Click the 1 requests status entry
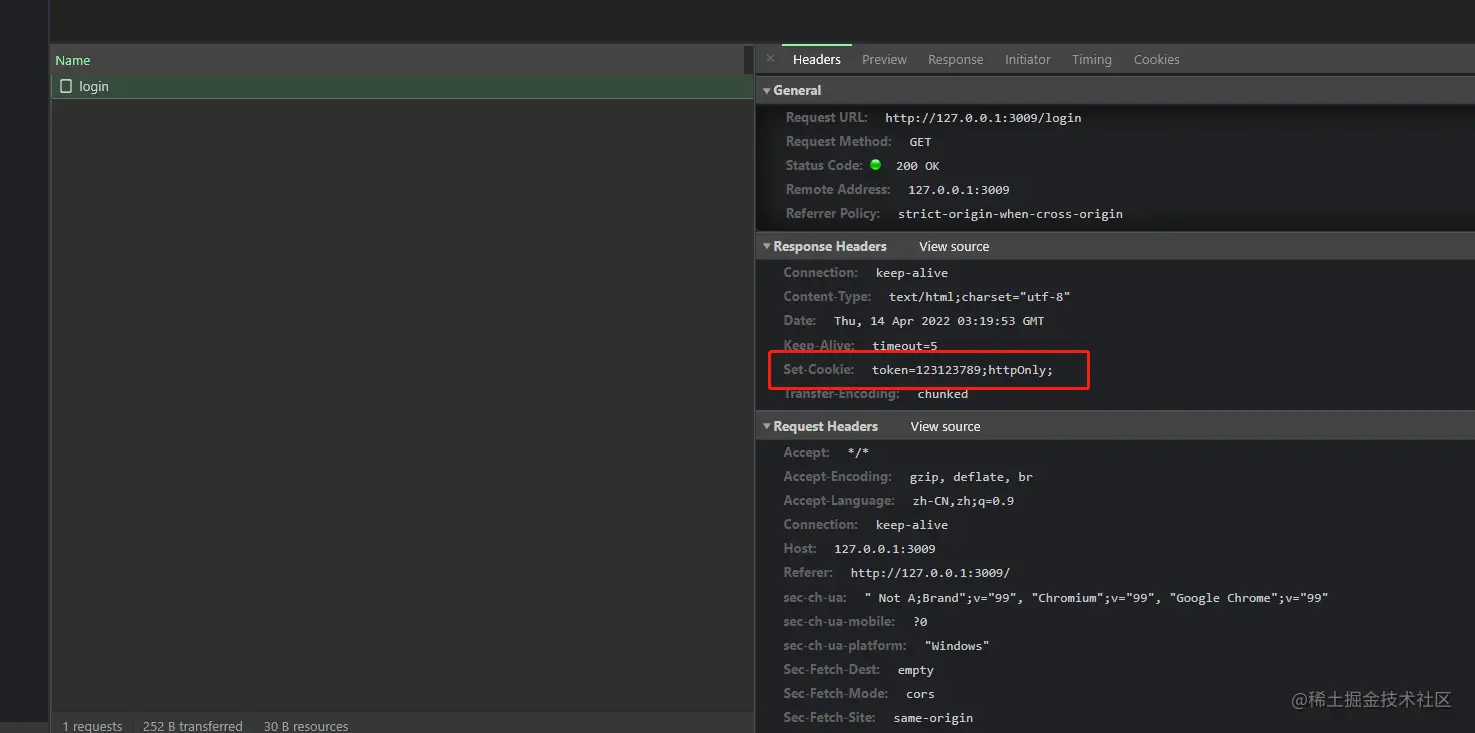The width and height of the screenshot is (1475, 733). coord(92,726)
